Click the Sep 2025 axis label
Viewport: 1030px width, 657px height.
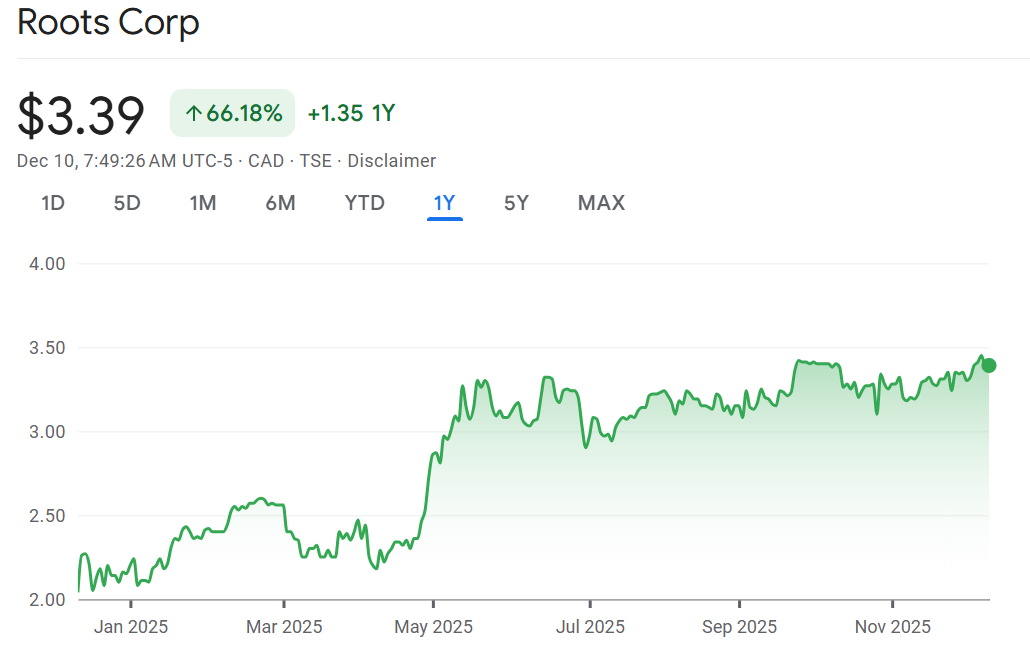[x=739, y=627]
